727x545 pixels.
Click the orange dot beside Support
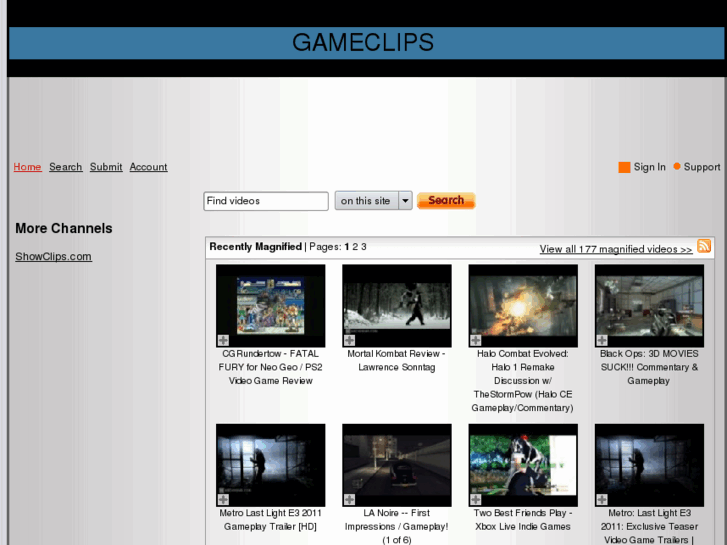(677, 166)
